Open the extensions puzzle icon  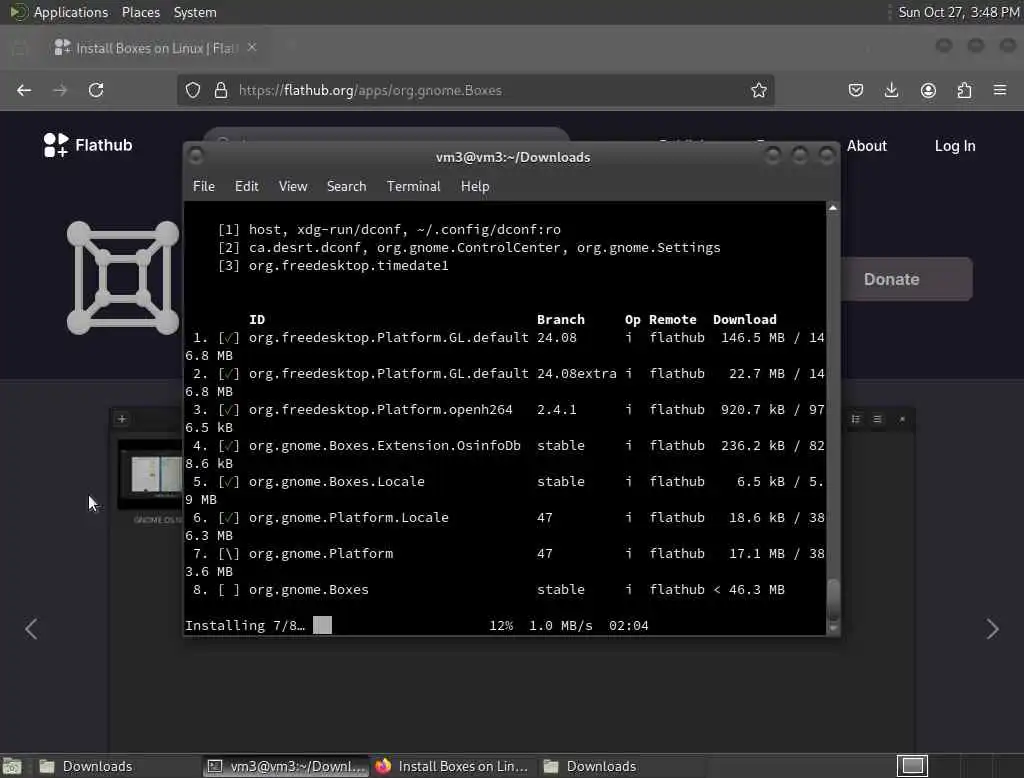(x=964, y=90)
